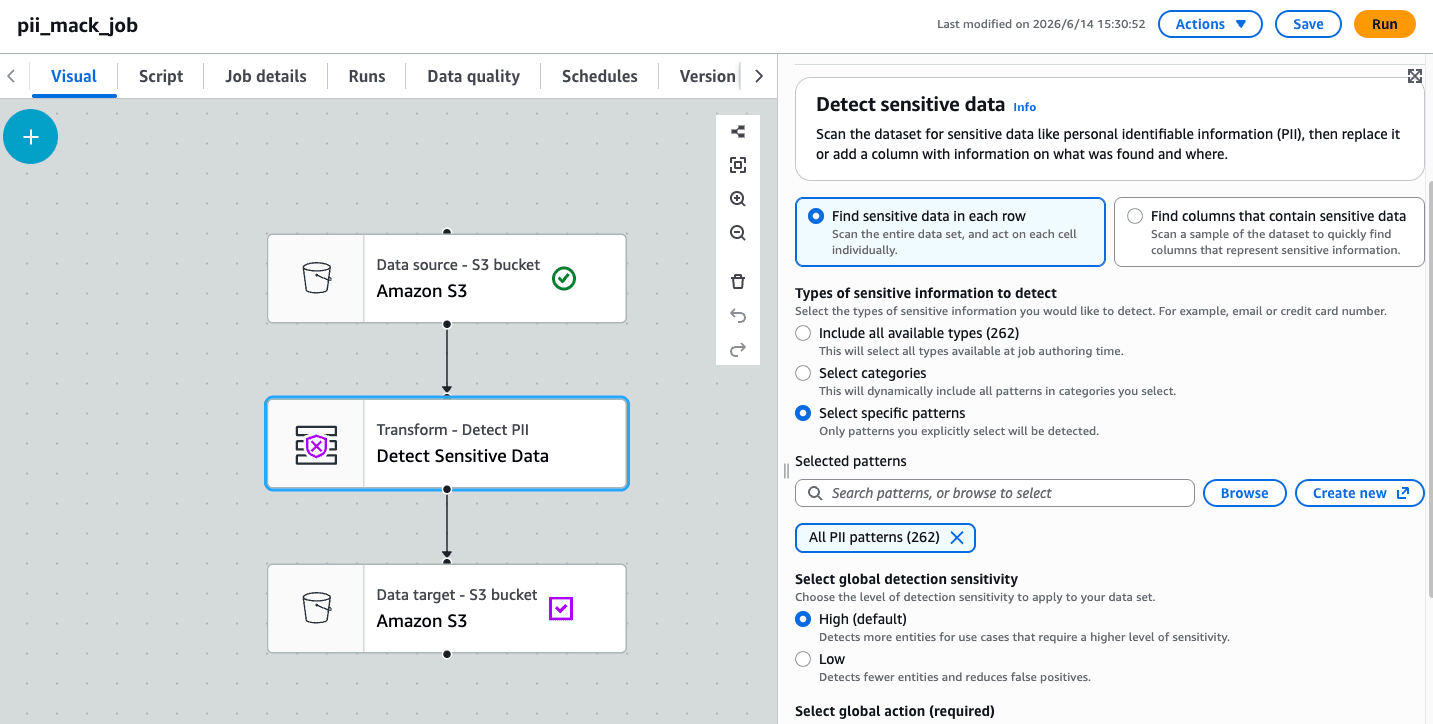The width and height of the screenshot is (1433, 724).
Task: Zoom out on the canvas
Action: point(738,233)
